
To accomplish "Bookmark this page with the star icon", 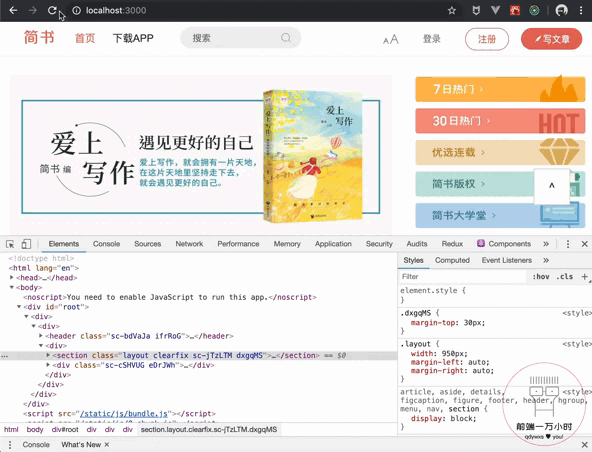I will 452,11.
